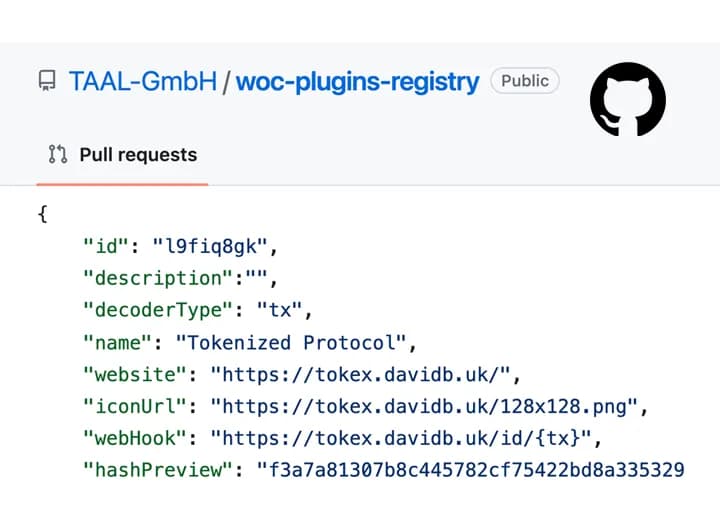Click the "tx" decoder type value
This screenshot has height=520, width=720.
(280, 310)
